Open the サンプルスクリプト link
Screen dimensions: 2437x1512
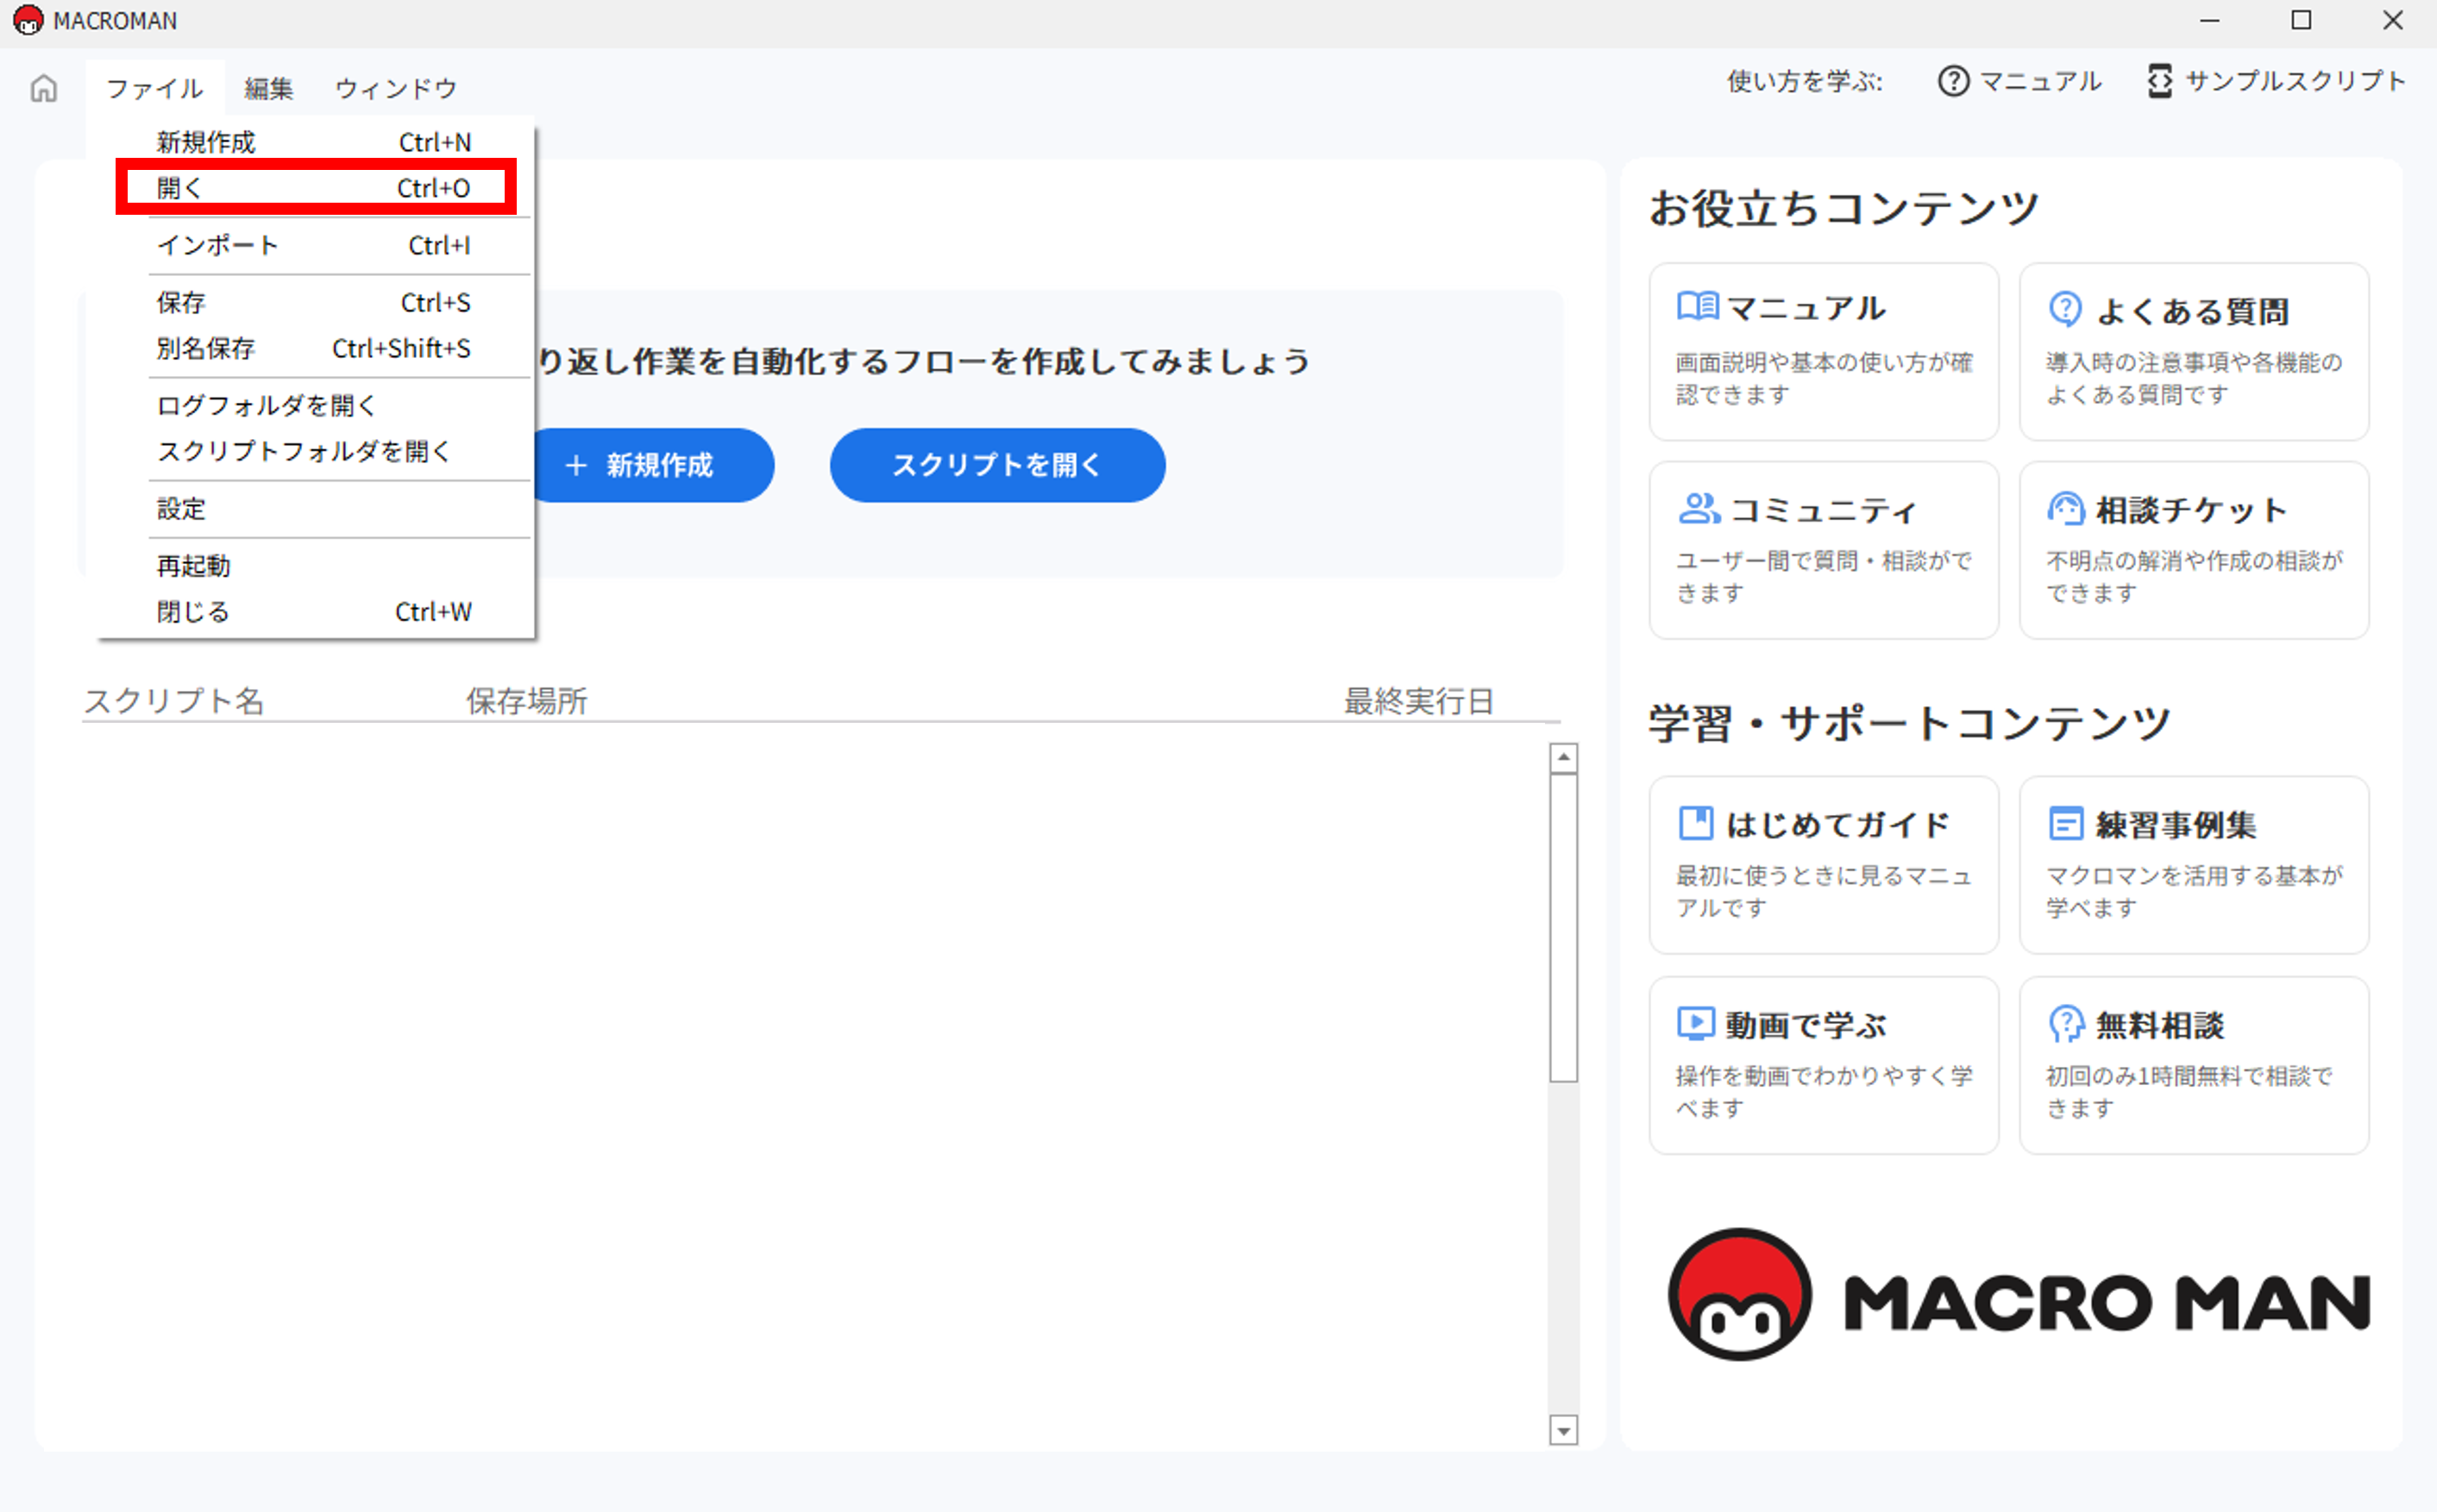(2275, 81)
